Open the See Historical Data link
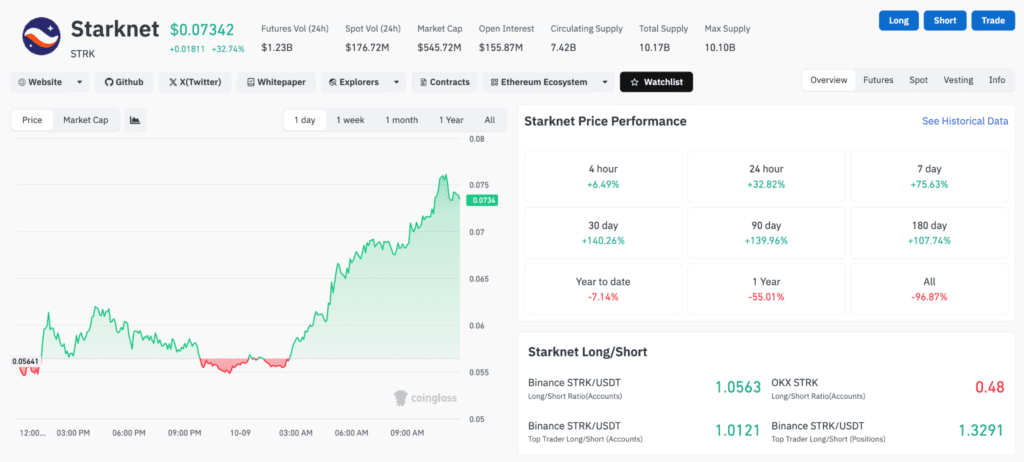The width and height of the screenshot is (1024, 462). [965, 122]
